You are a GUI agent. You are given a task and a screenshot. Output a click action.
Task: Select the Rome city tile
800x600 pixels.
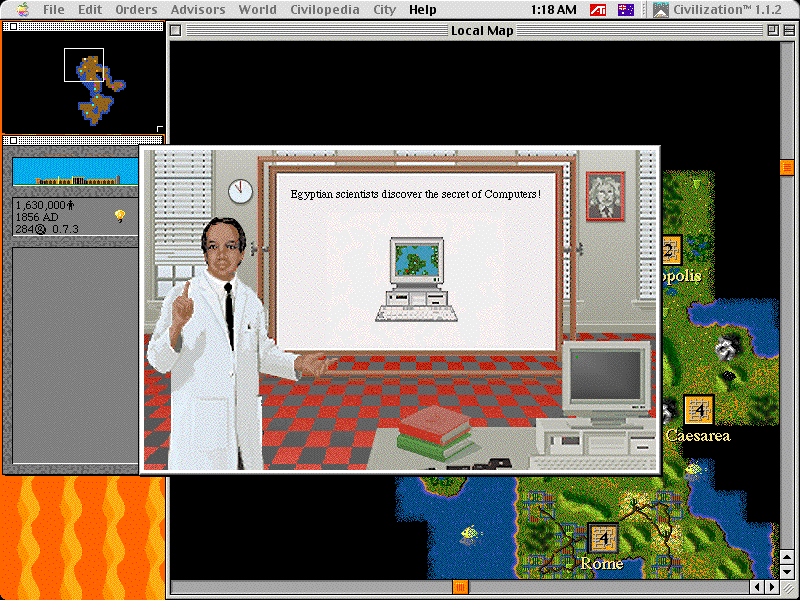604,538
